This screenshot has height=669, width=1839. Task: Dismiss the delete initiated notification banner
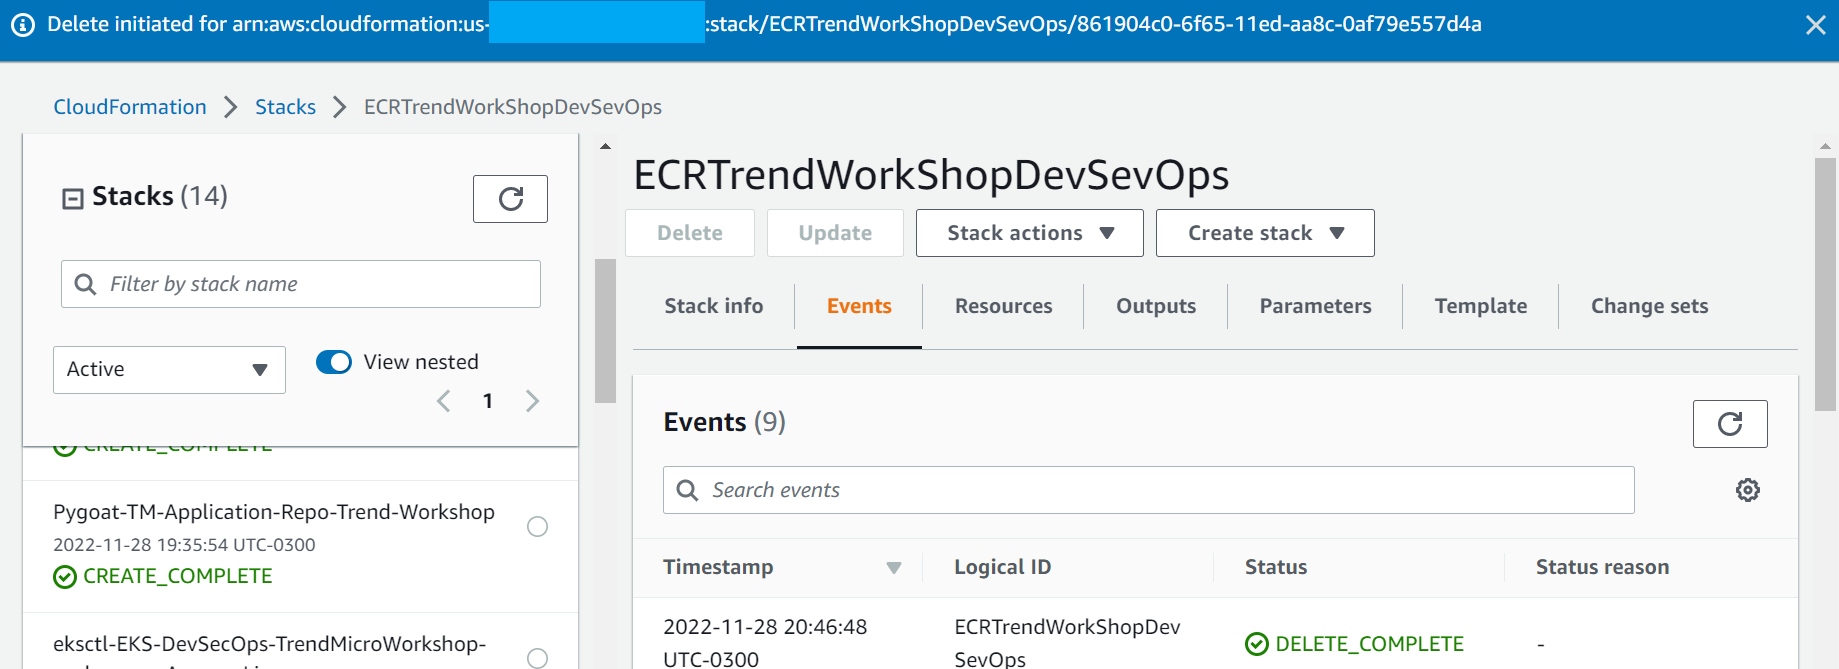(x=1816, y=25)
